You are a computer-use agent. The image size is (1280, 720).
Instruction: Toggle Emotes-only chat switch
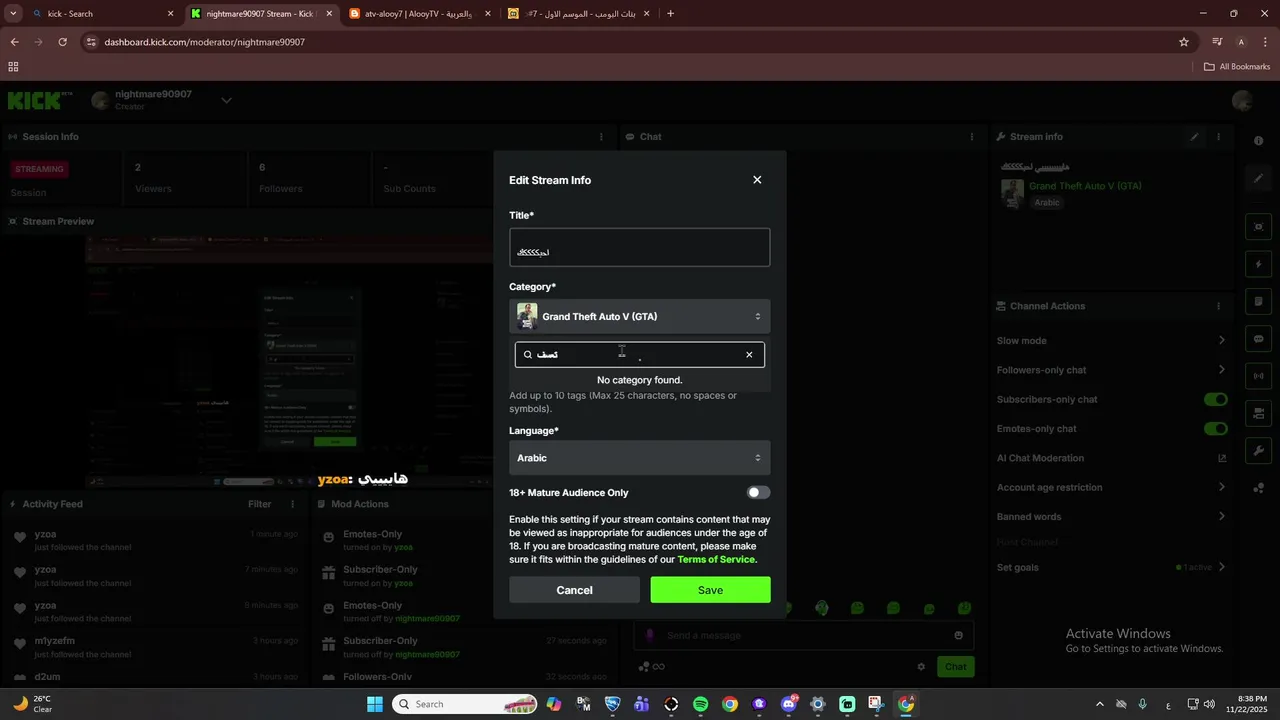pyautogui.click(x=1215, y=429)
